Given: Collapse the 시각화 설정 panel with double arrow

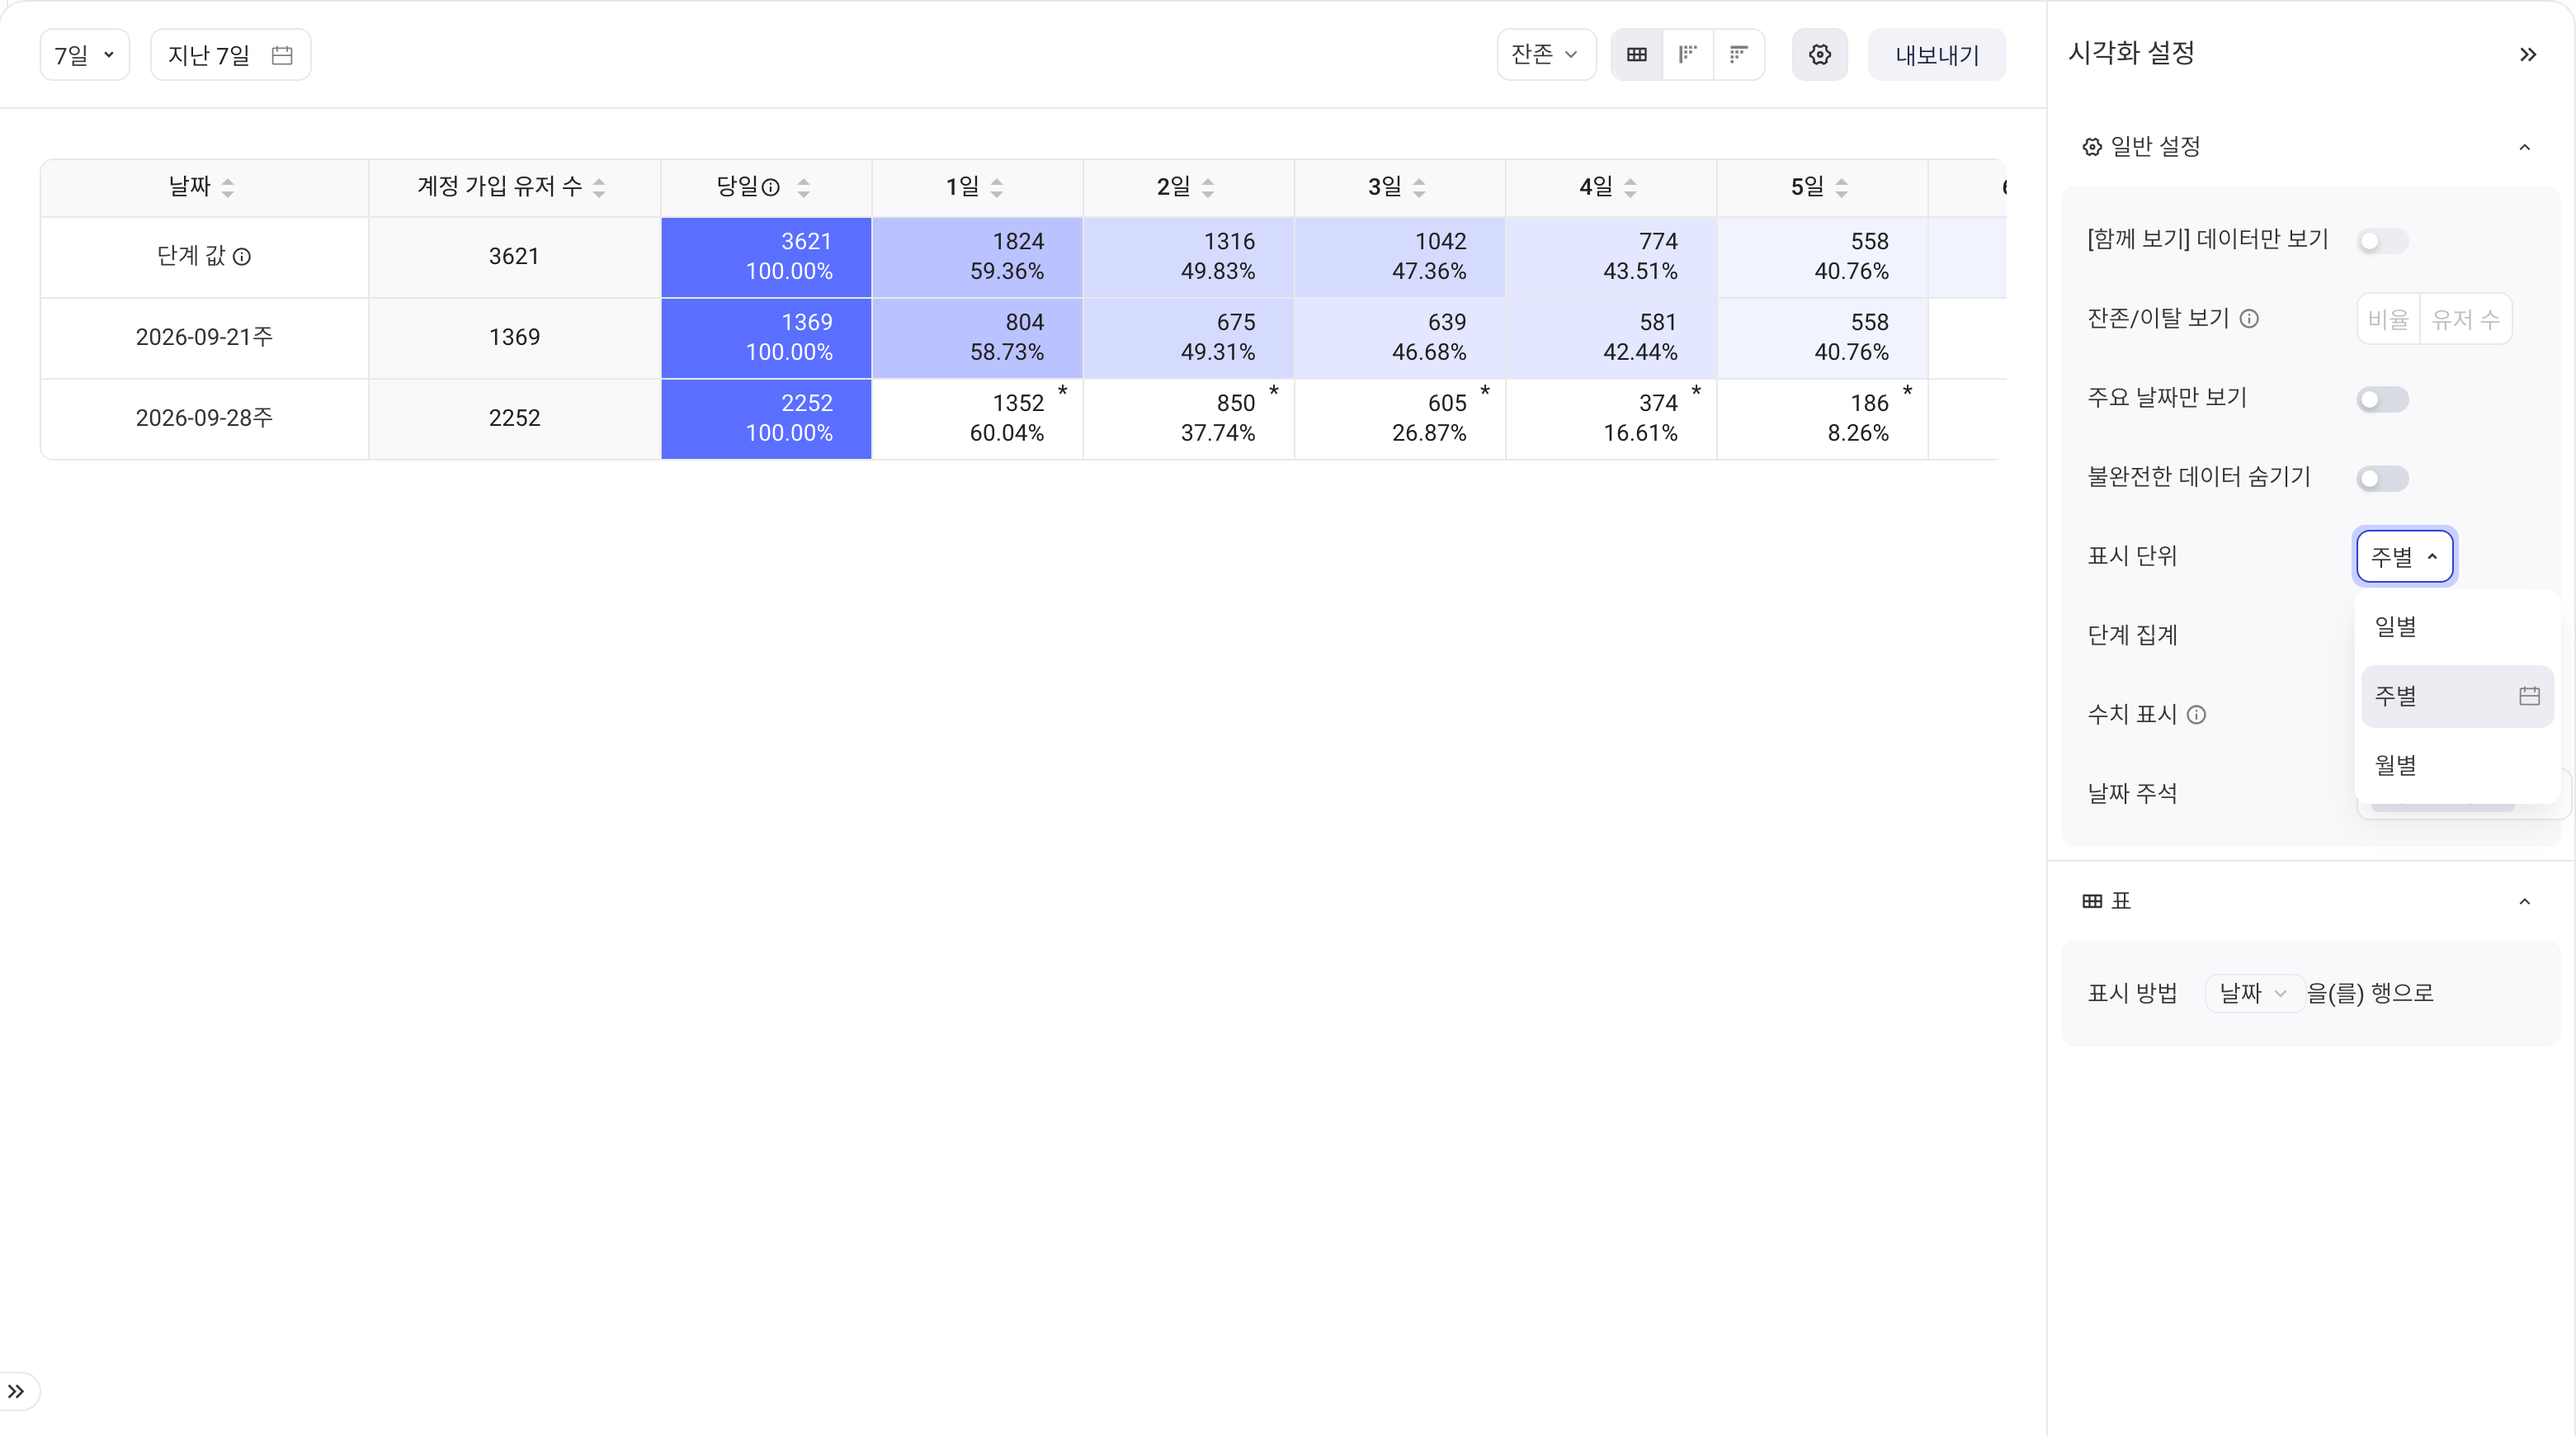Looking at the screenshot, I should tap(2528, 54).
